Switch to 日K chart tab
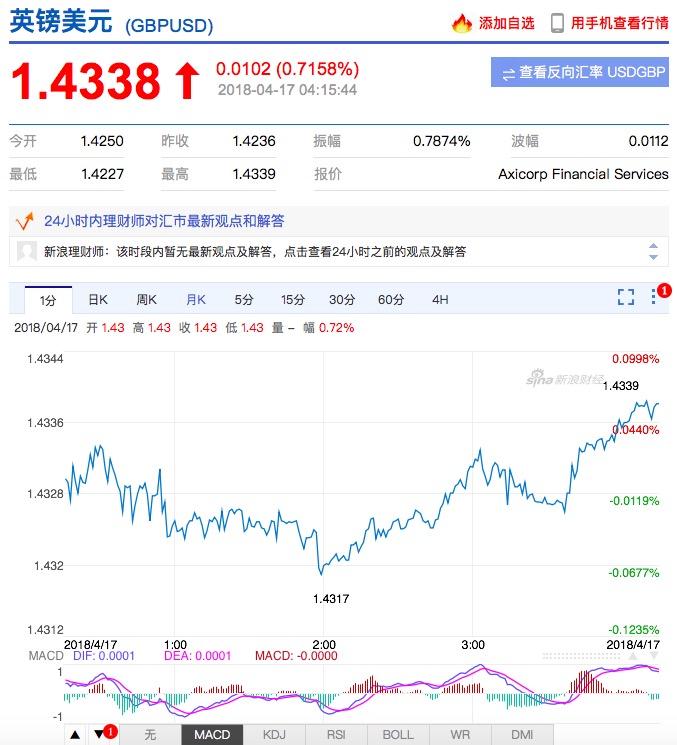The height and width of the screenshot is (745, 677). point(98,299)
